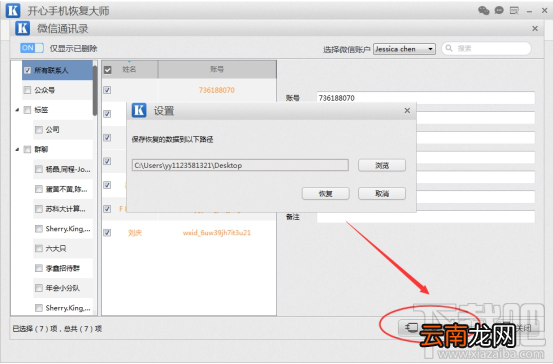
Task: Uncheck the 所有联系人 checkbox
Action: click(27, 71)
